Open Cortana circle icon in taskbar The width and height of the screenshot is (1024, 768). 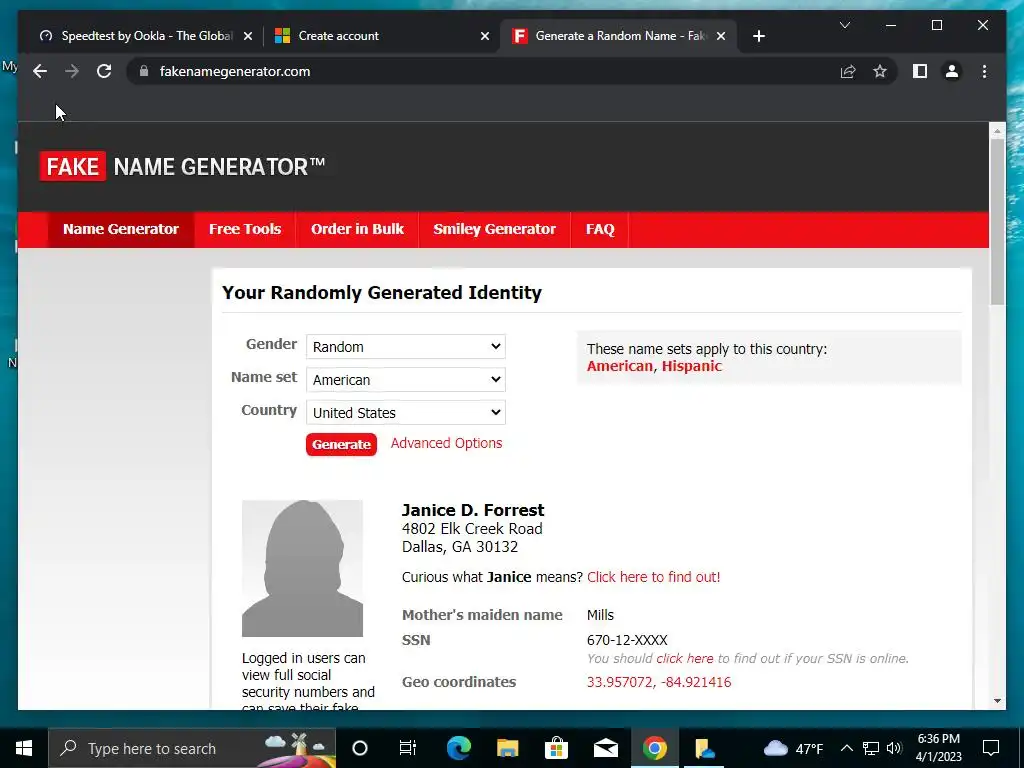[360, 748]
